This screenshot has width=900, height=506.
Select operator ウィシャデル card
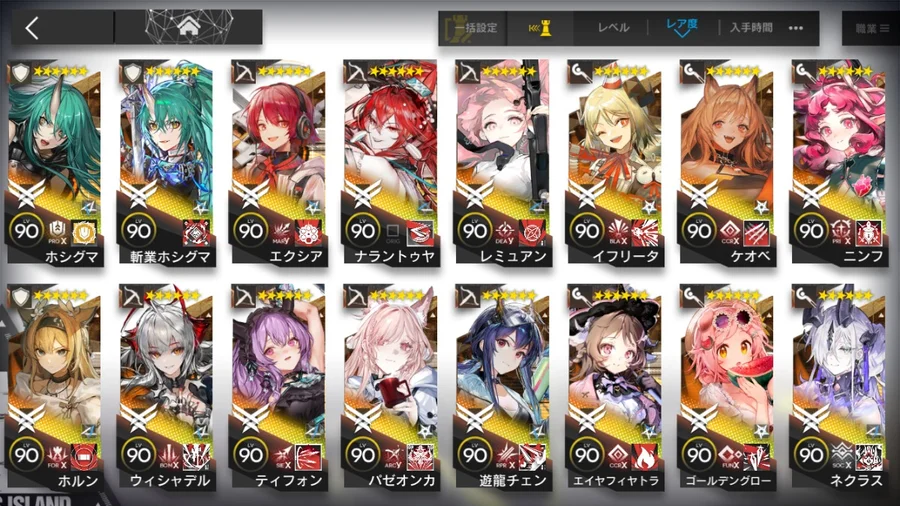167,388
